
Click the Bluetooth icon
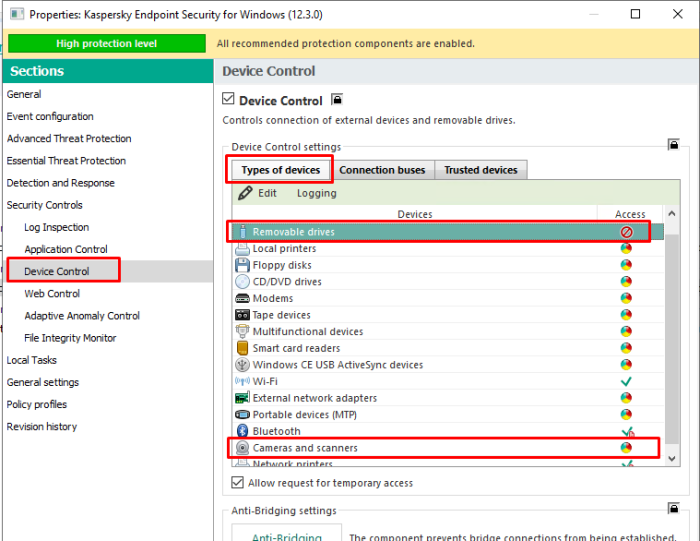click(242, 431)
